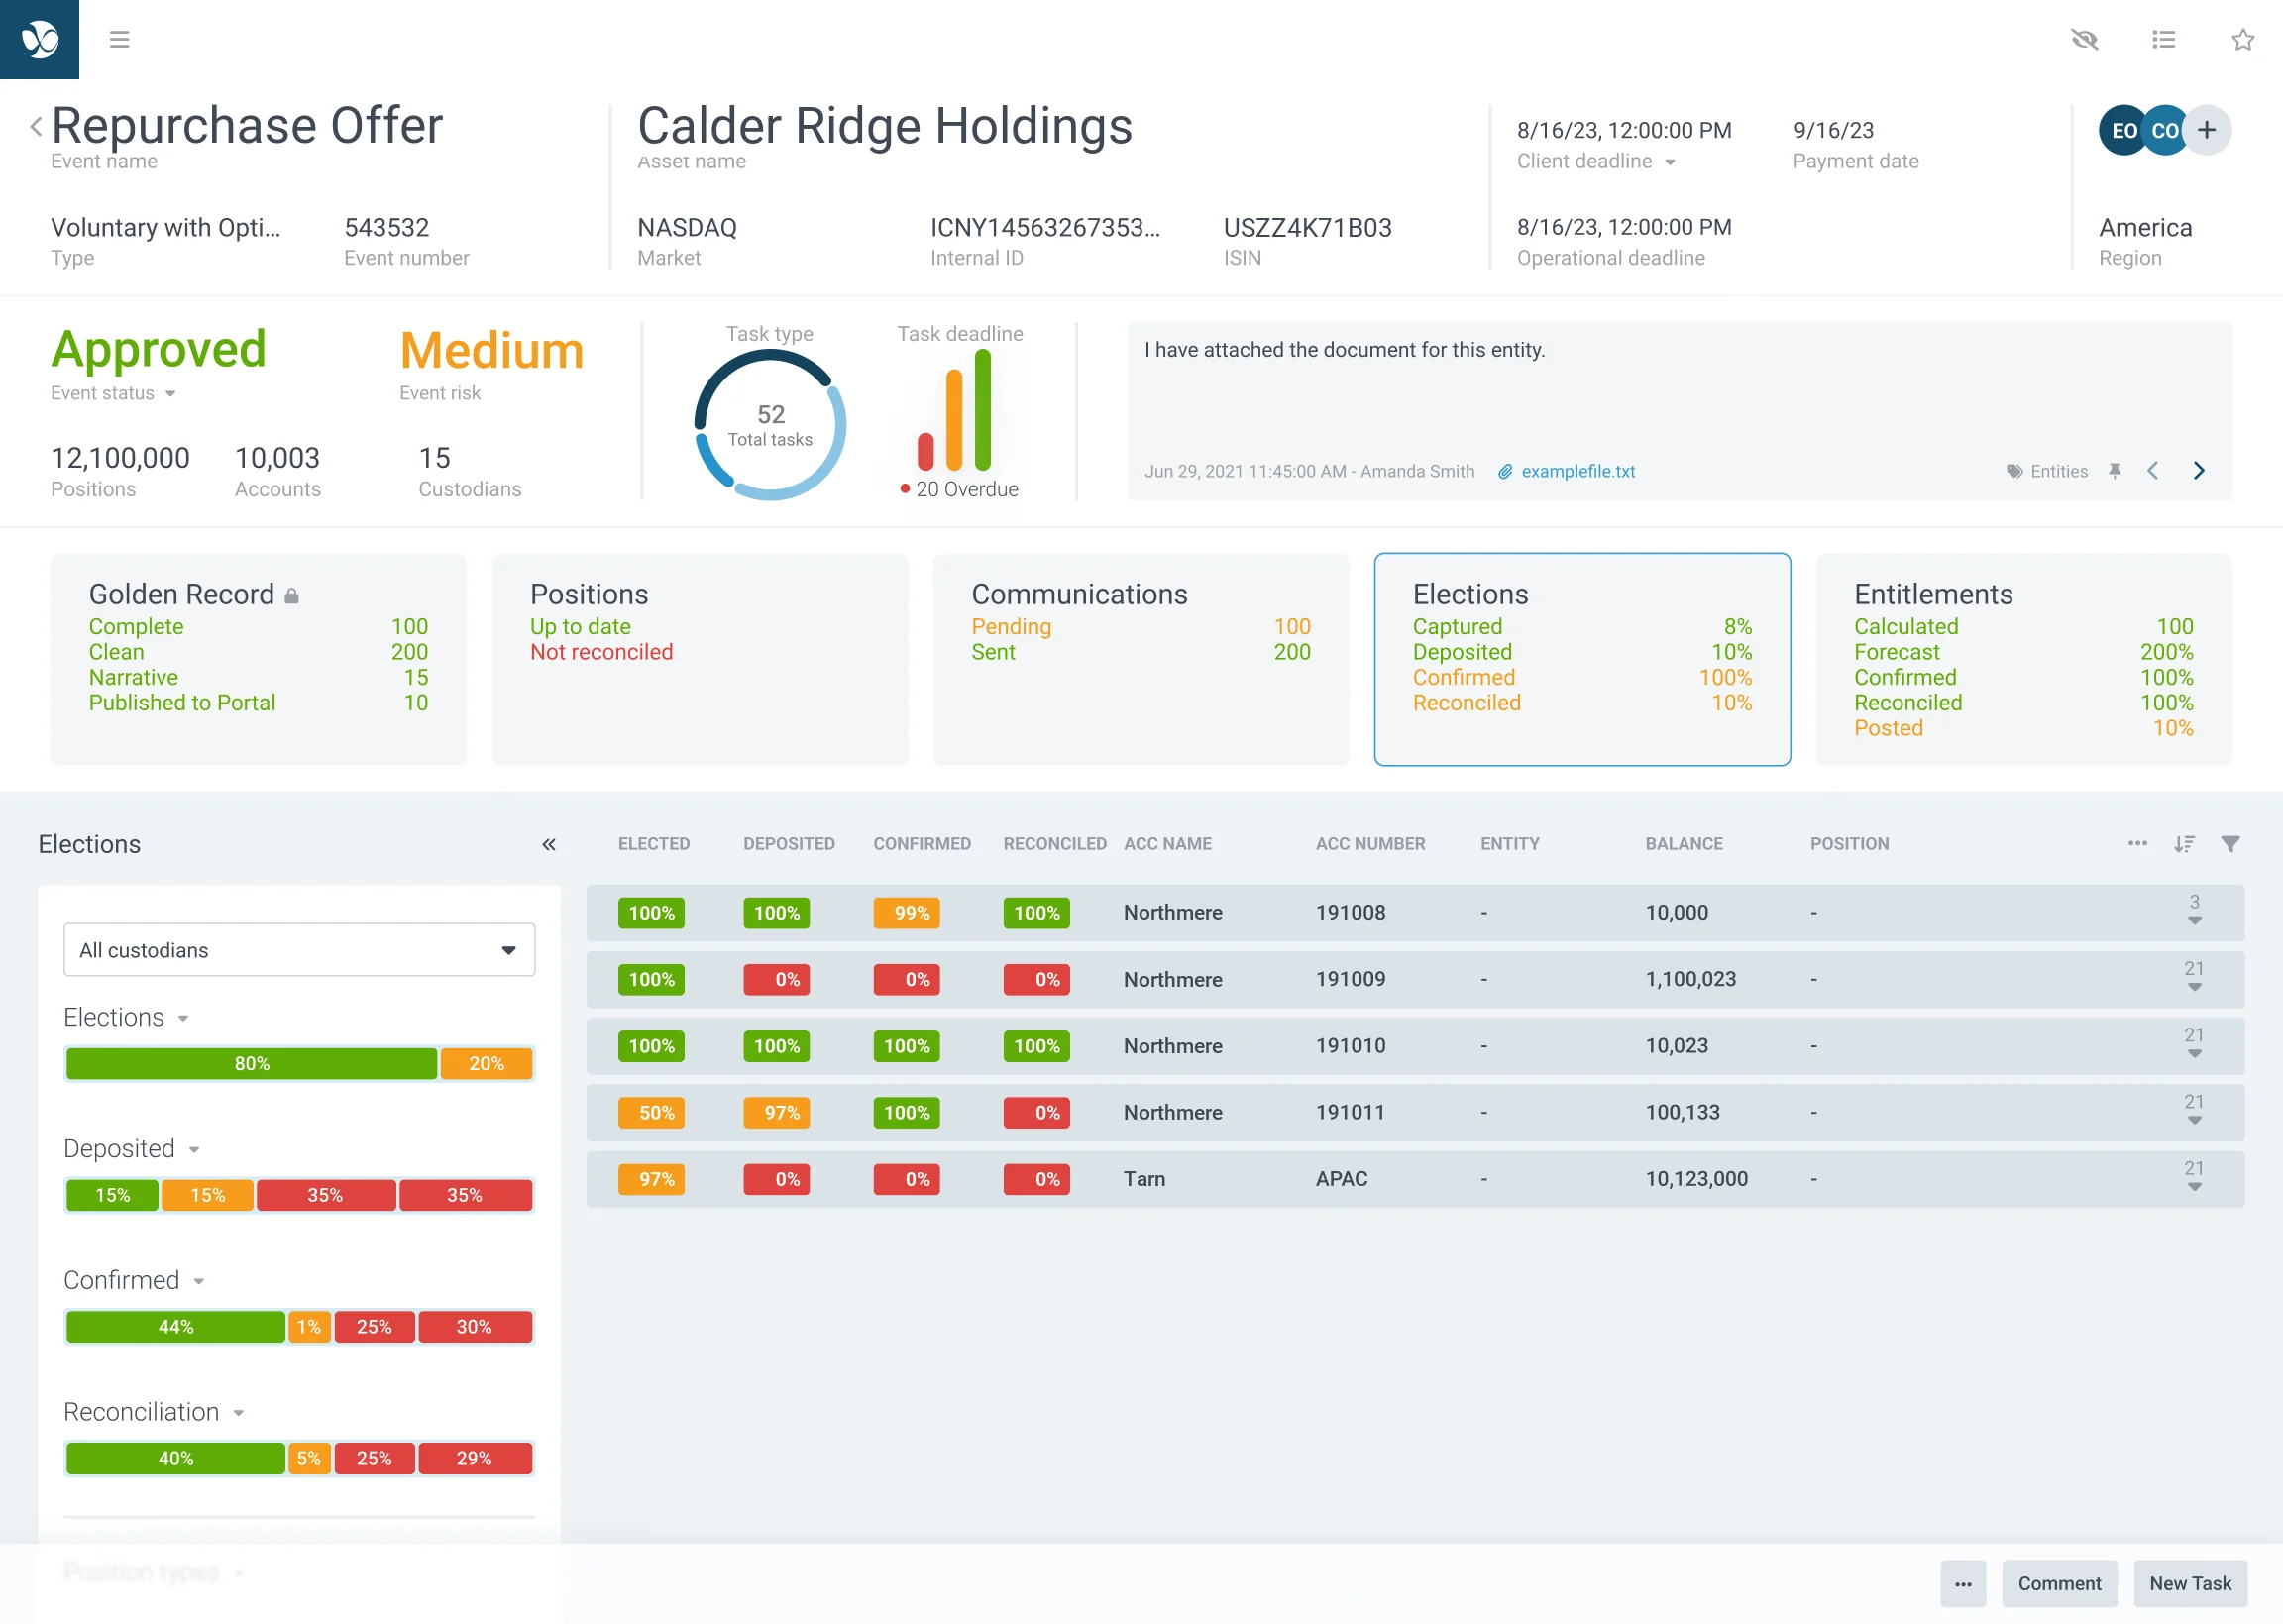Mark event as favorite with star icon
Image resolution: width=2283 pixels, height=1624 pixels.
click(x=2242, y=39)
